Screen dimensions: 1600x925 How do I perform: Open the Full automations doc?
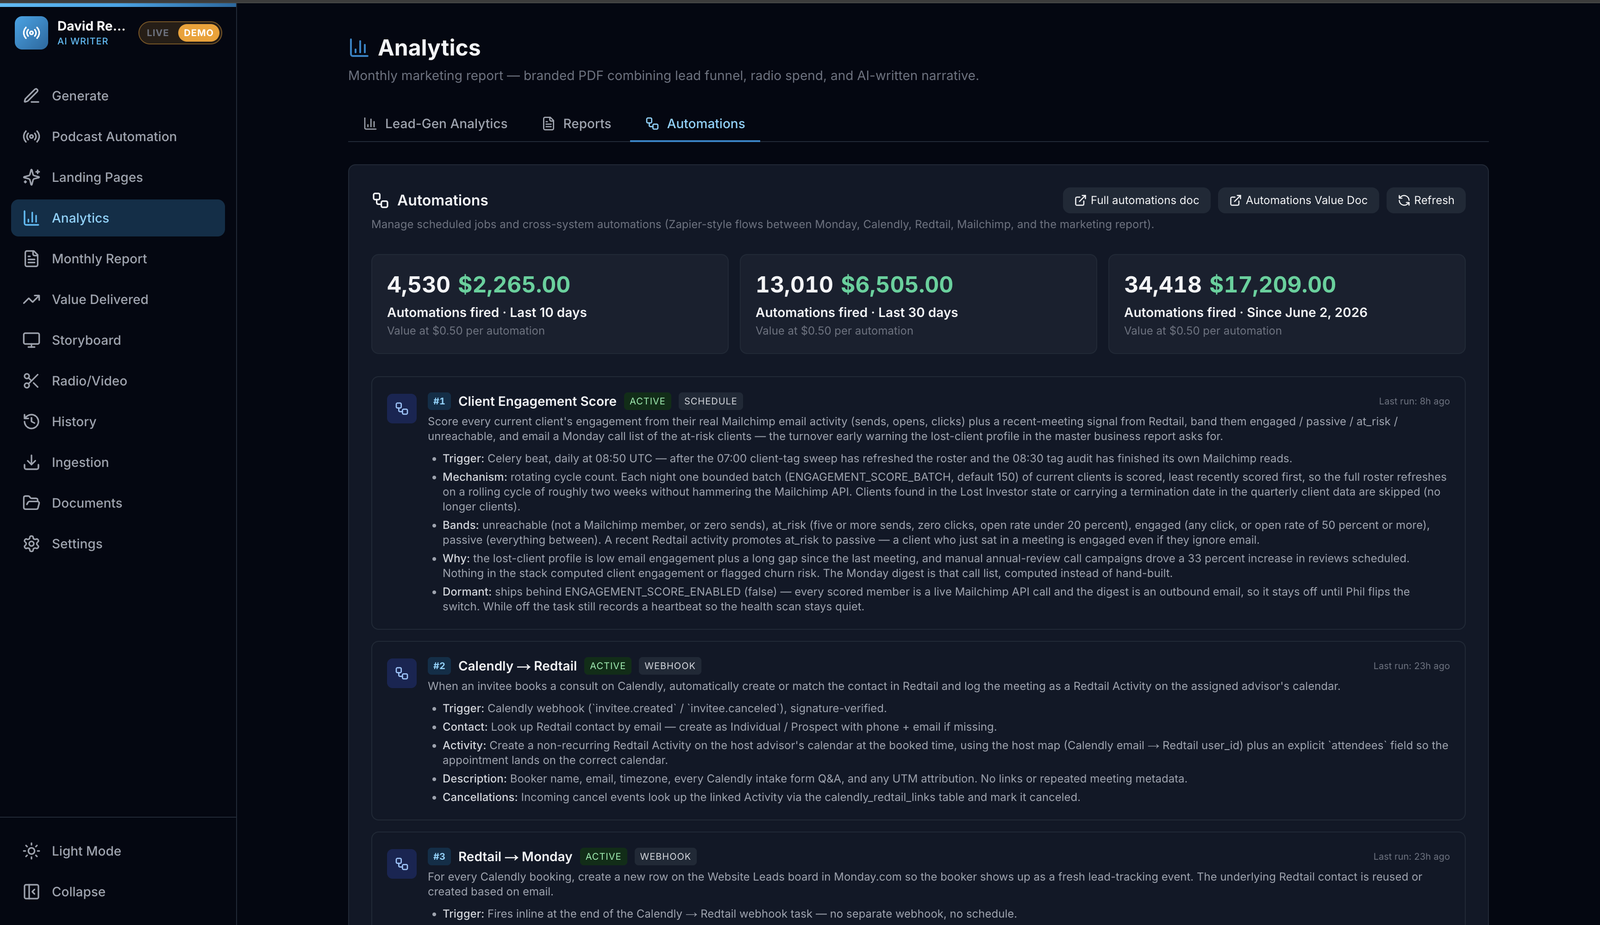point(1137,200)
